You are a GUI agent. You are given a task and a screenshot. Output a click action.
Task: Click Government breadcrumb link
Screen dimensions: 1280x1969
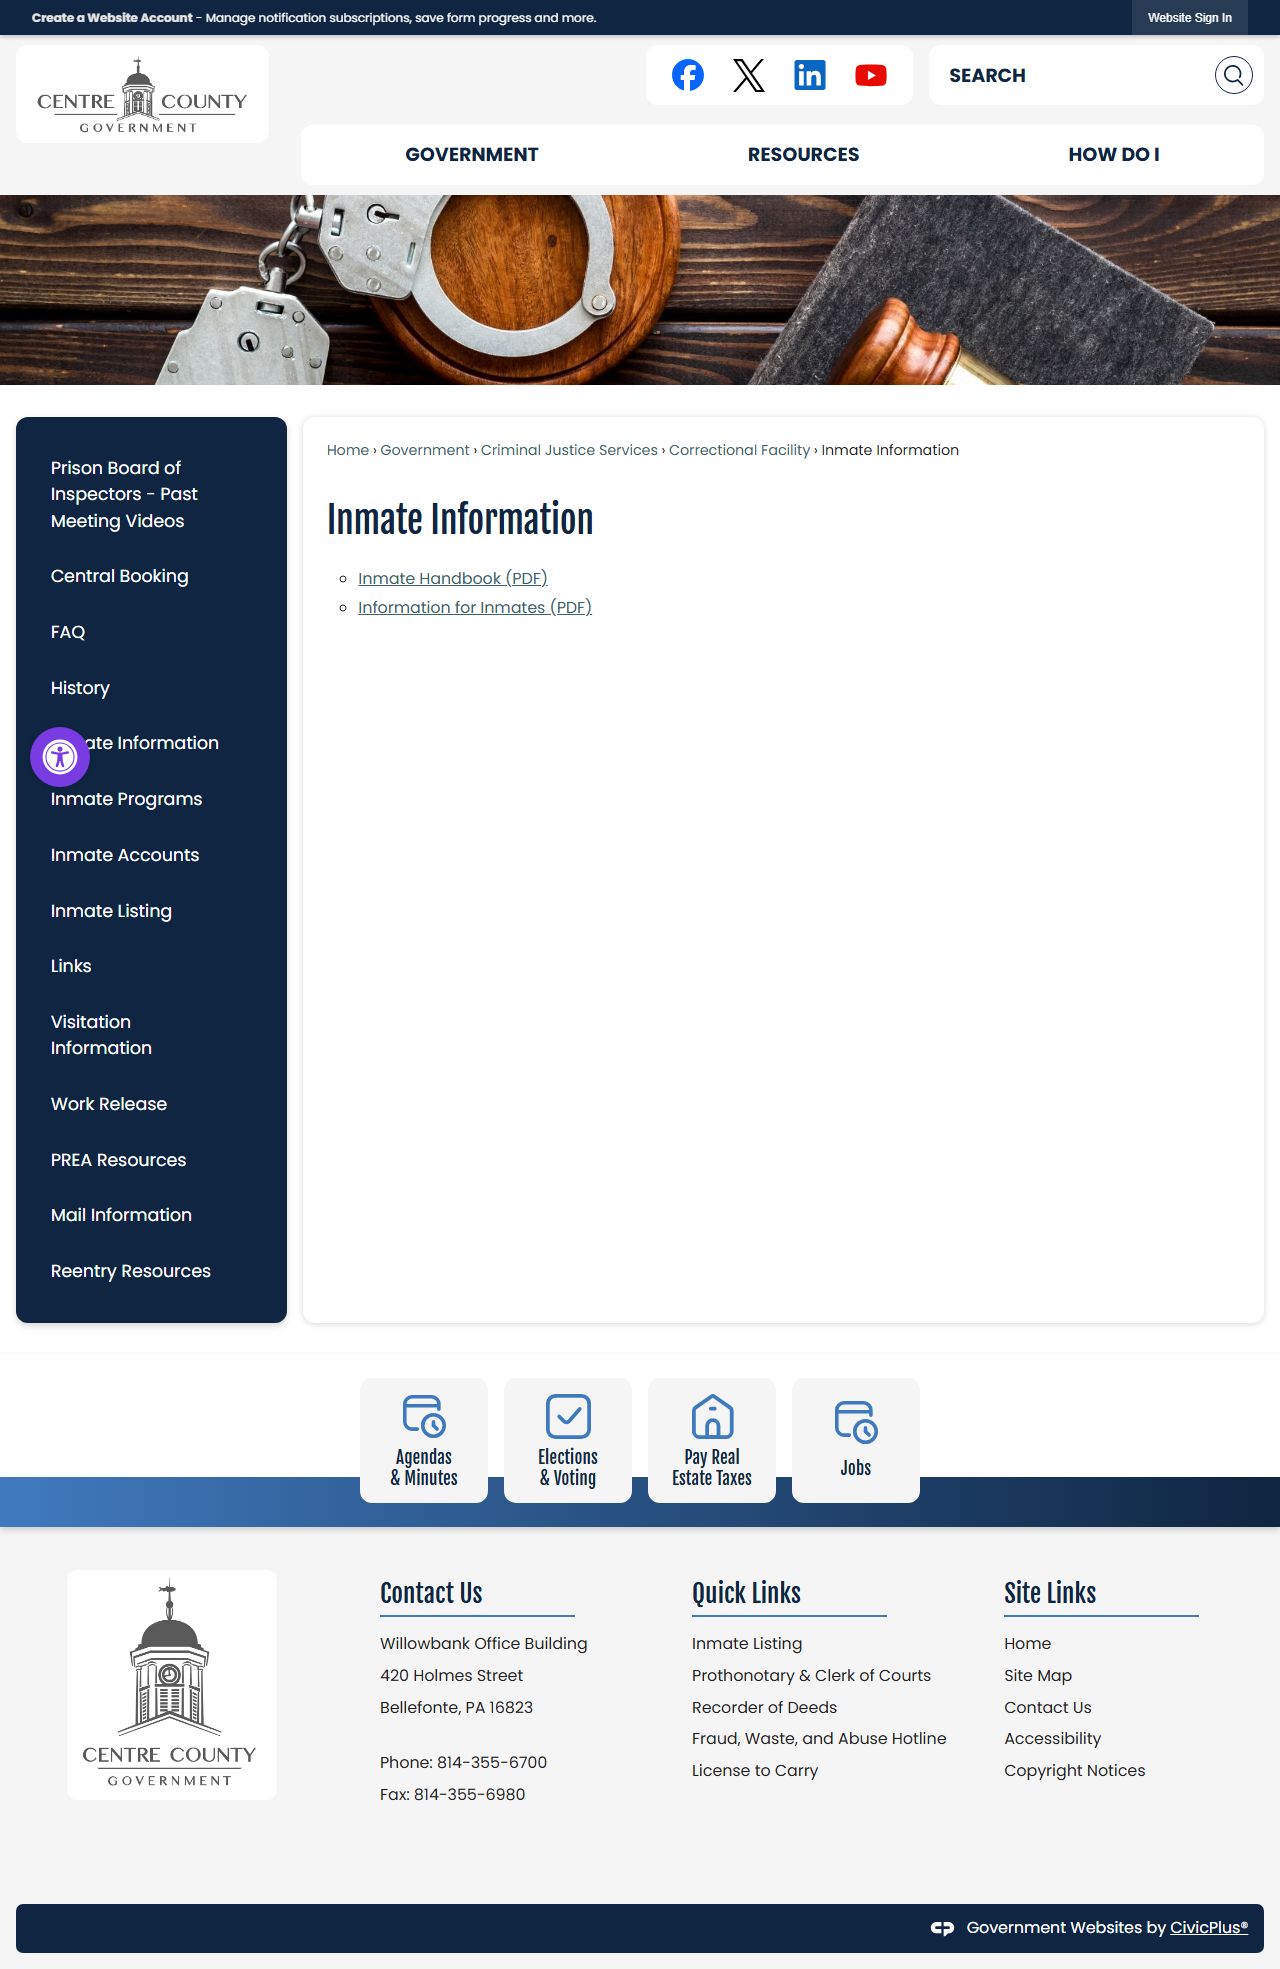(424, 450)
